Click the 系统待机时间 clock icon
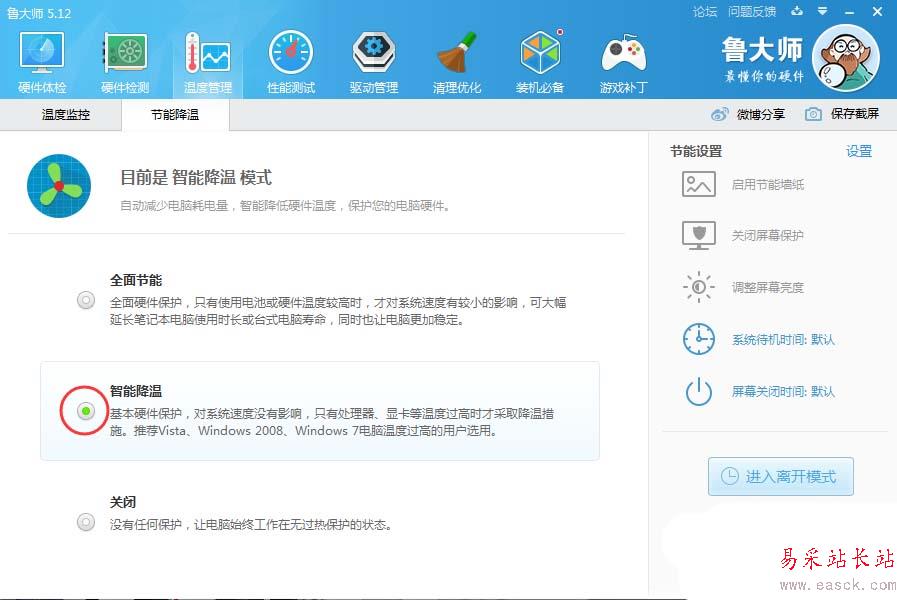This screenshot has width=897, height=600. pyautogui.click(x=698, y=339)
